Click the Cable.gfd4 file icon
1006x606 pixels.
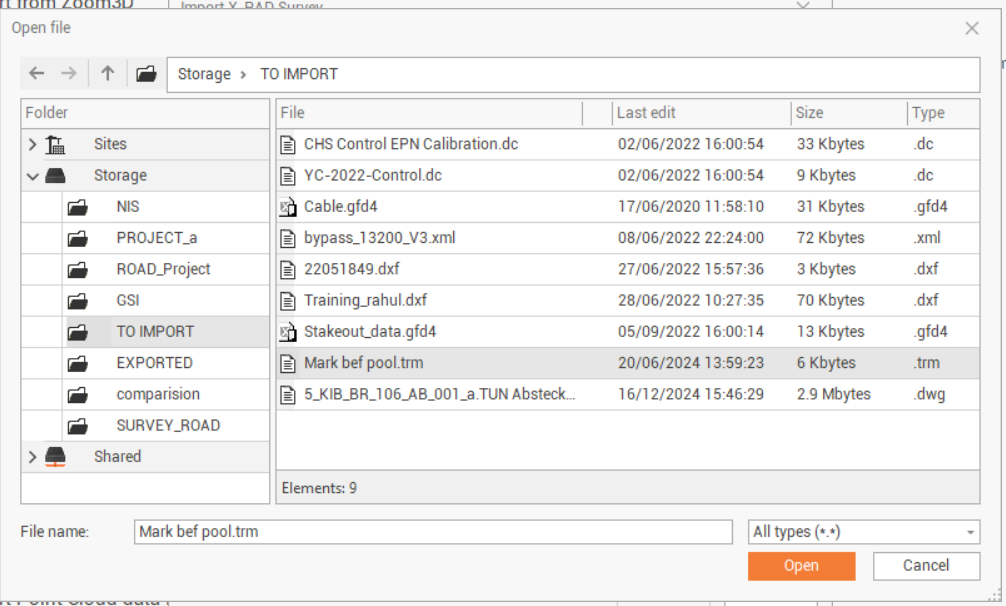click(289, 207)
